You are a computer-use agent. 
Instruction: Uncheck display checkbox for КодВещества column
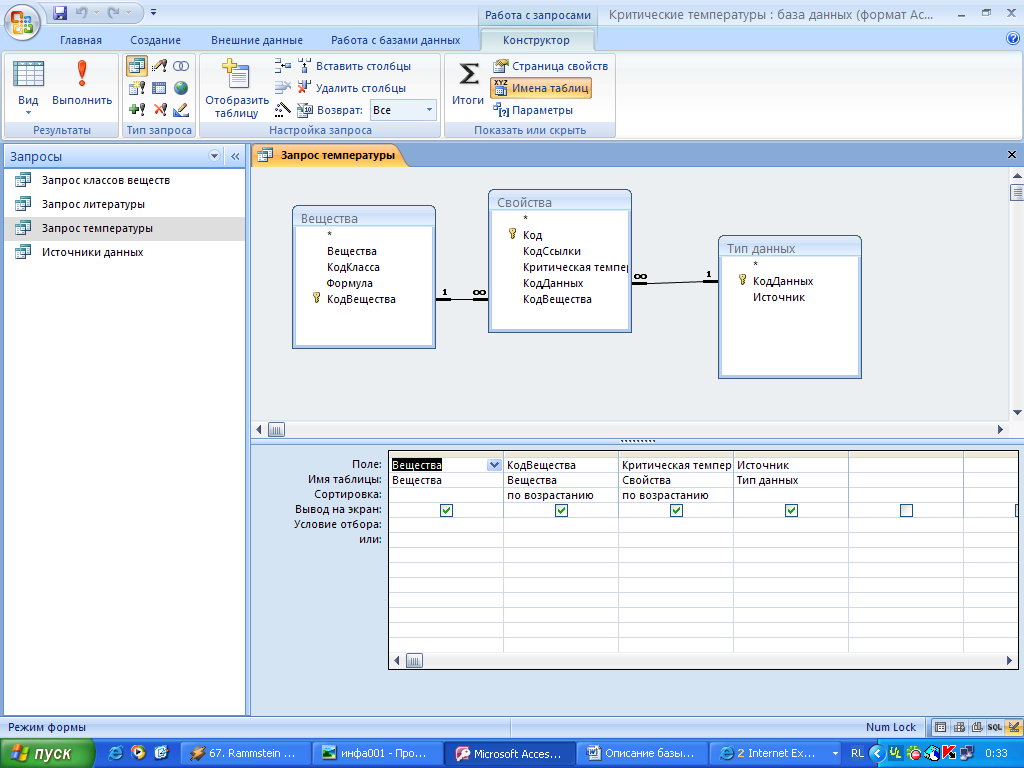(561, 510)
